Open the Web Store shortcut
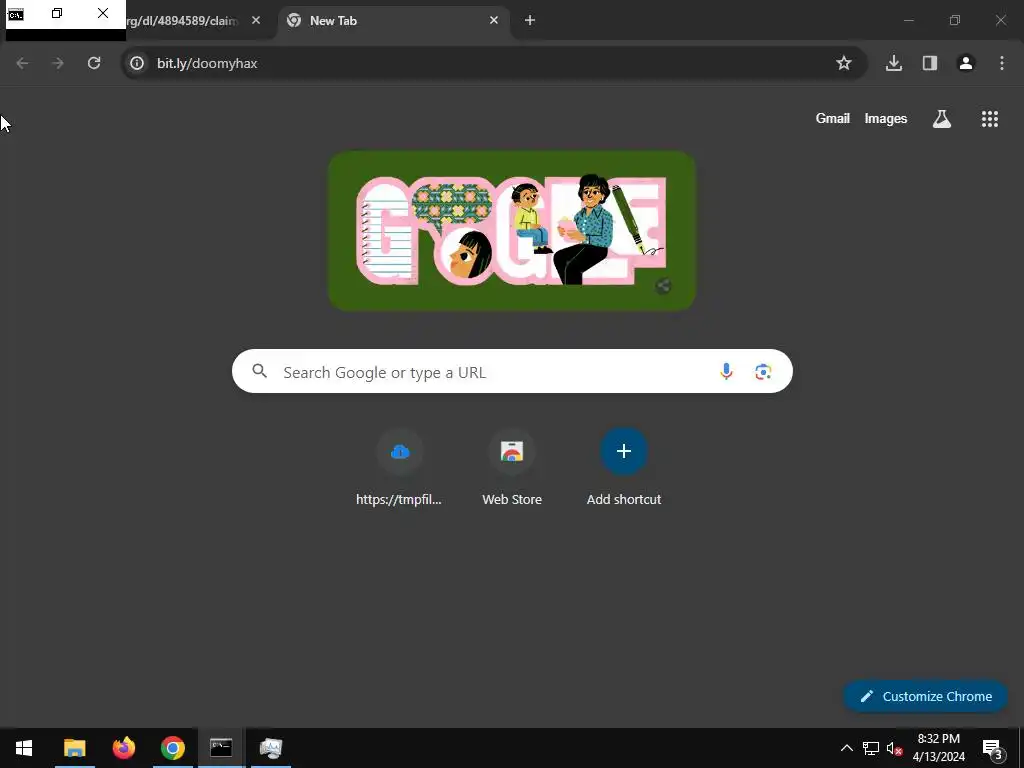The width and height of the screenshot is (1024, 768). coord(512,466)
